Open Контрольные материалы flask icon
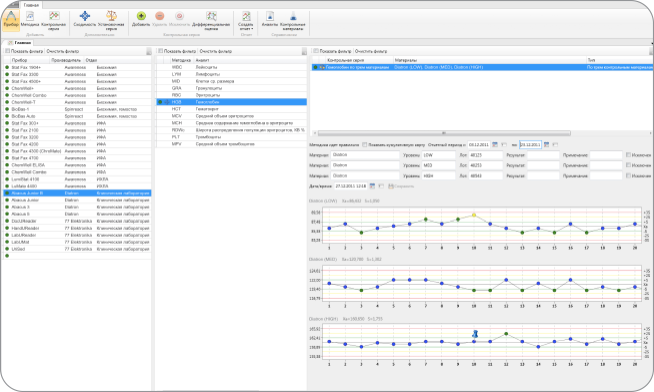 pyautogui.click(x=293, y=16)
